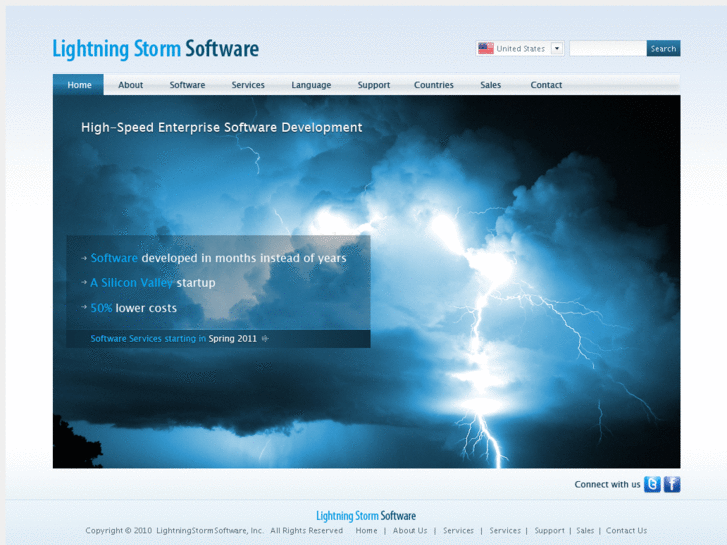The height and width of the screenshot is (545, 727).
Task: Go to Sales in the top navigation
Action: tap(491, 85)
